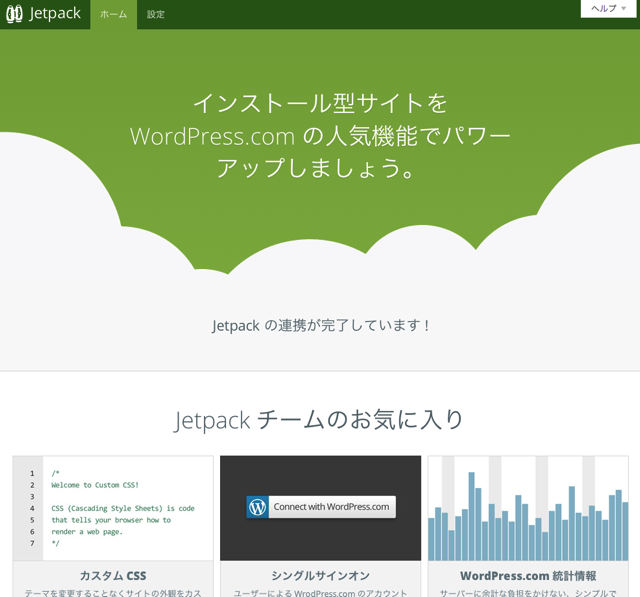Click 'Jetpack の連携が完了しています！' message

click(320, 326)
